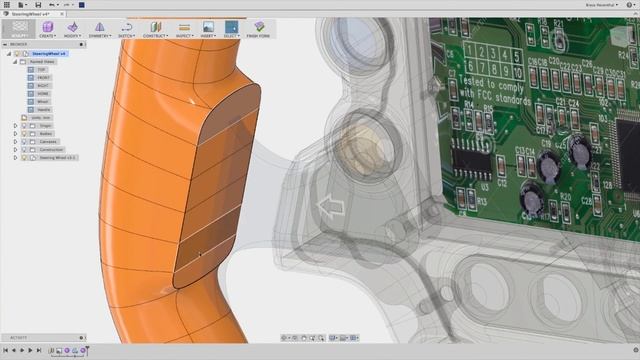Screen dimensions: 640x360
Task: Click the Units item in browser
Action: 40,118
